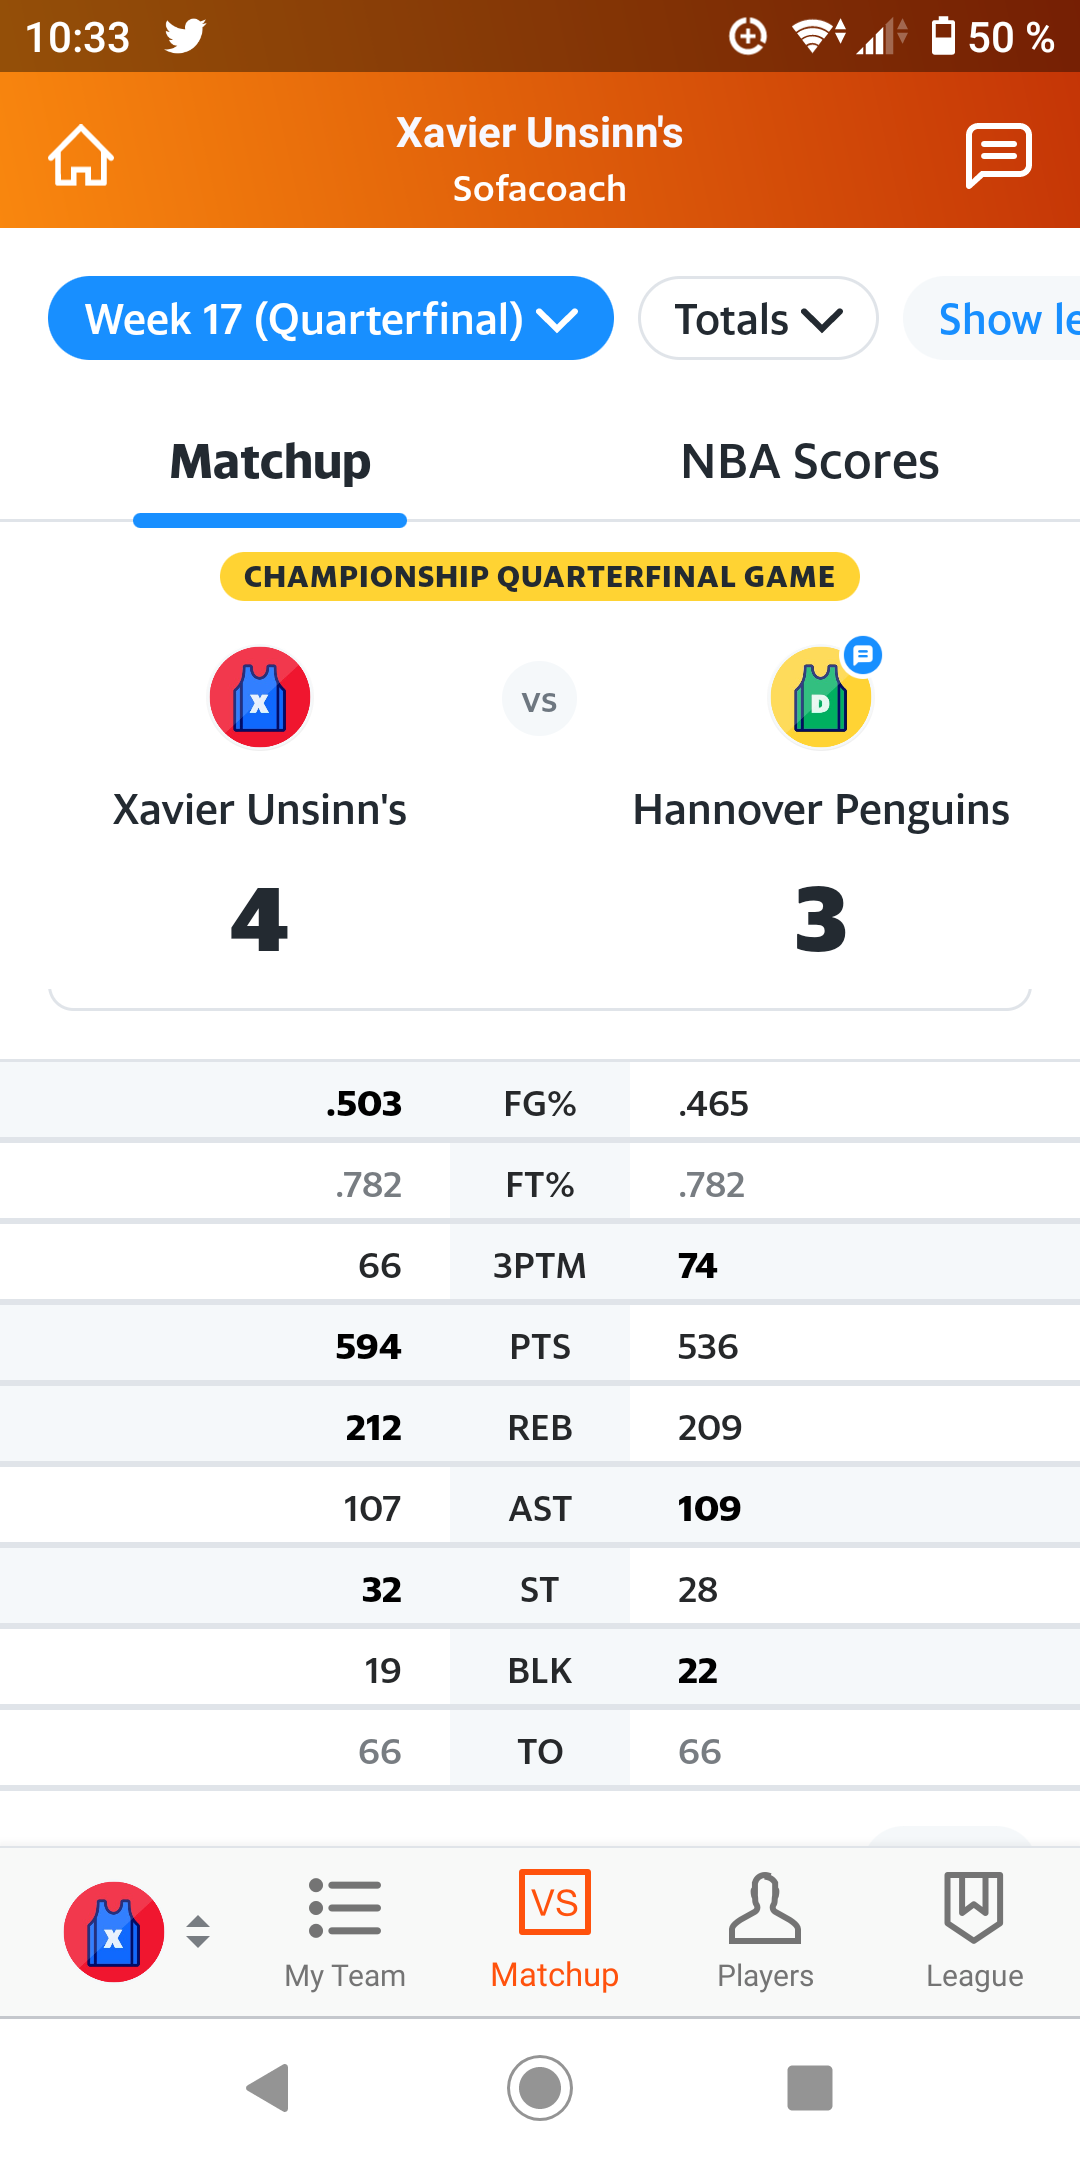
Task: Select the Matchup tab
Action: click(x=270, y=462)
